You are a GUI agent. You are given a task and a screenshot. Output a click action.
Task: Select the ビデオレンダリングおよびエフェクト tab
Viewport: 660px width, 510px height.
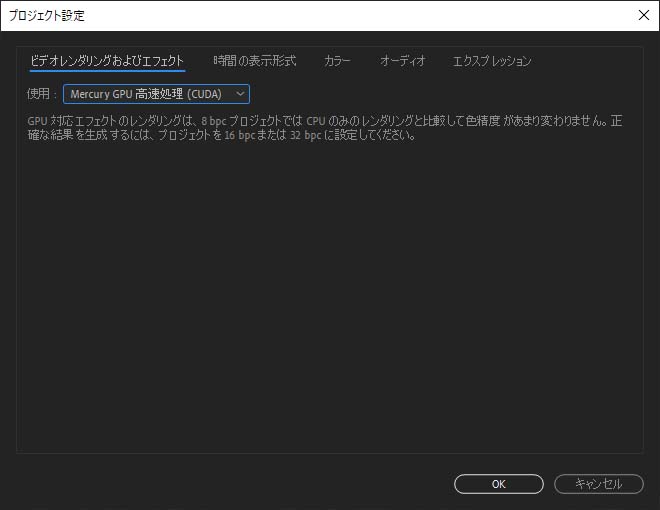coord(107,61)
